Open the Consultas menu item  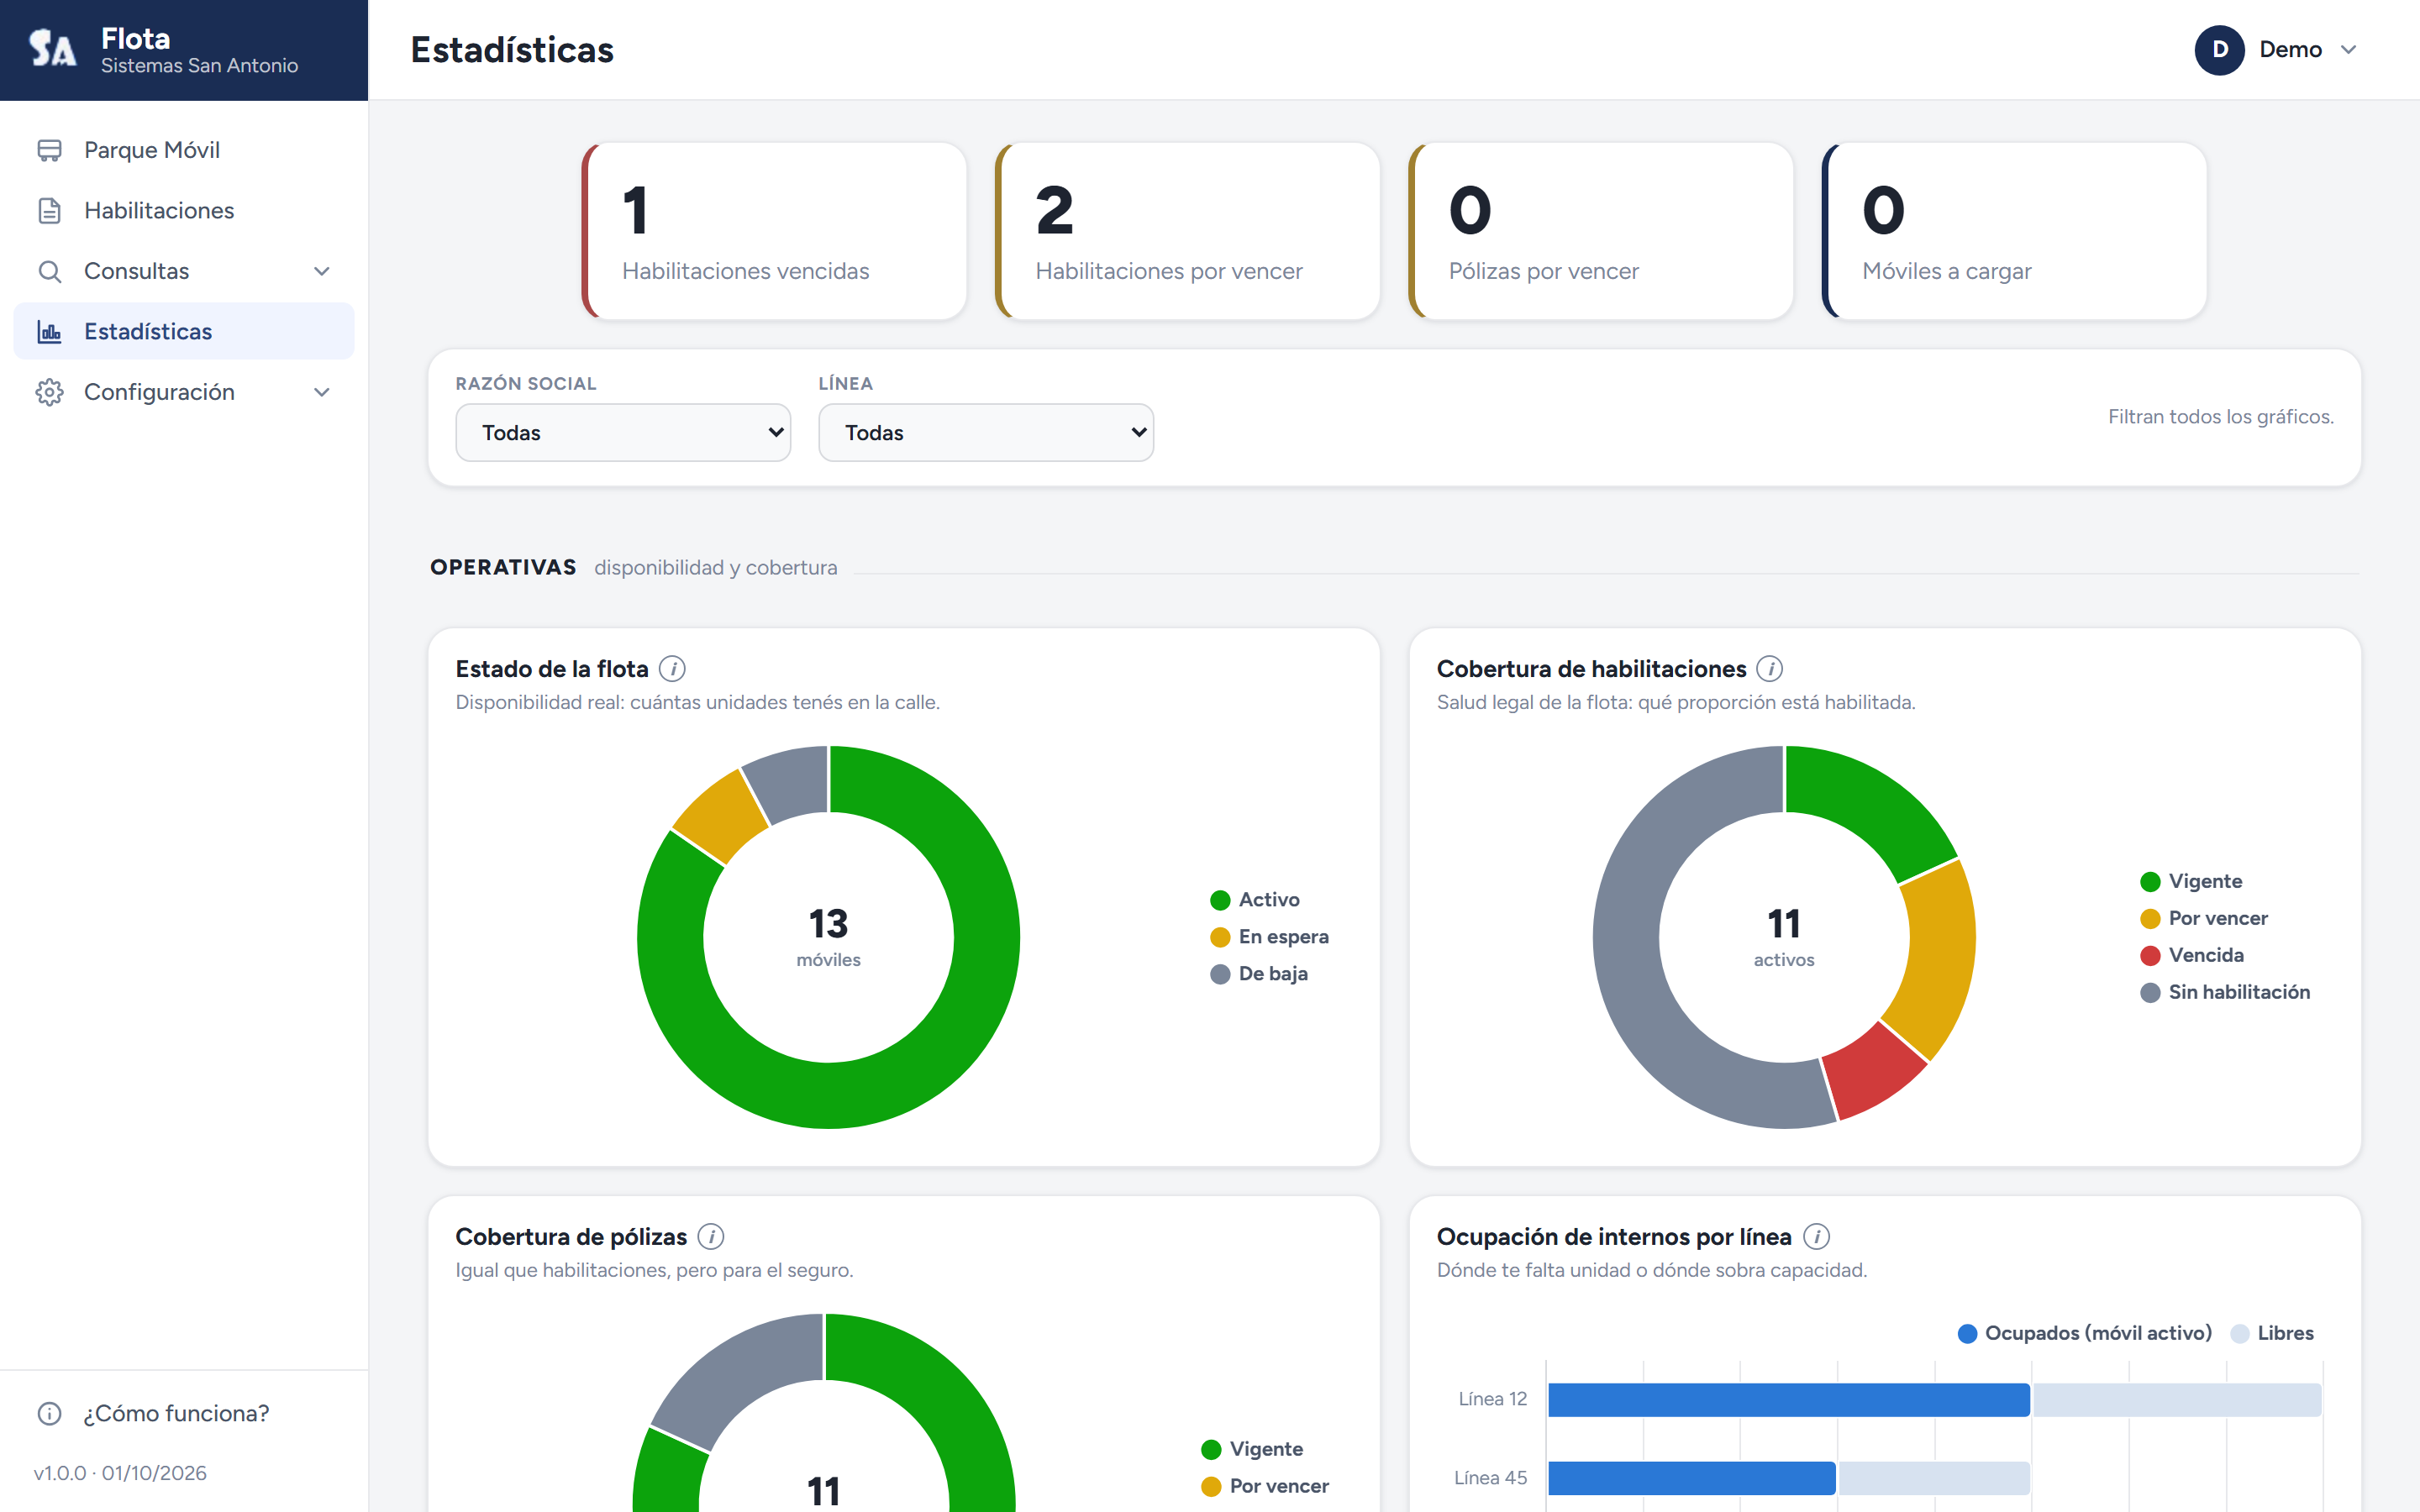[x=184, y=271]
